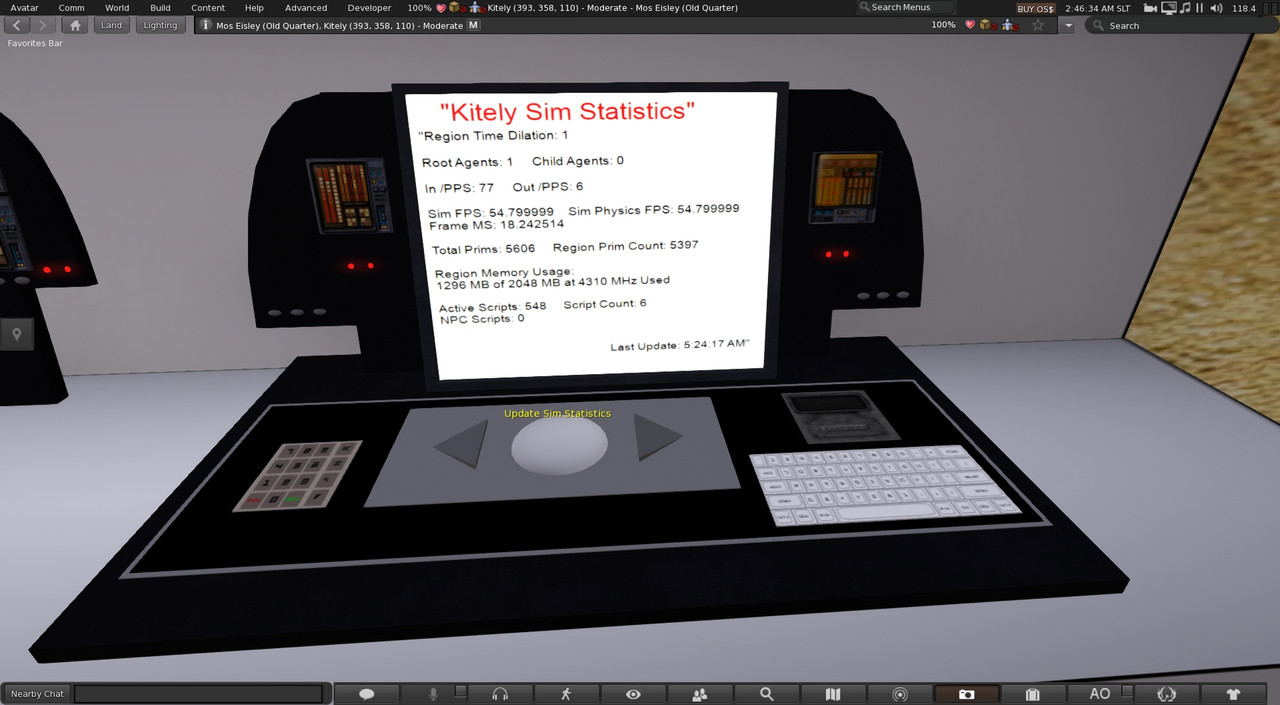Viewport: 1280px width, 705px height.
Task: Go back with navigation back arrow
Action: pyautogui.click(x=17, y=25)
